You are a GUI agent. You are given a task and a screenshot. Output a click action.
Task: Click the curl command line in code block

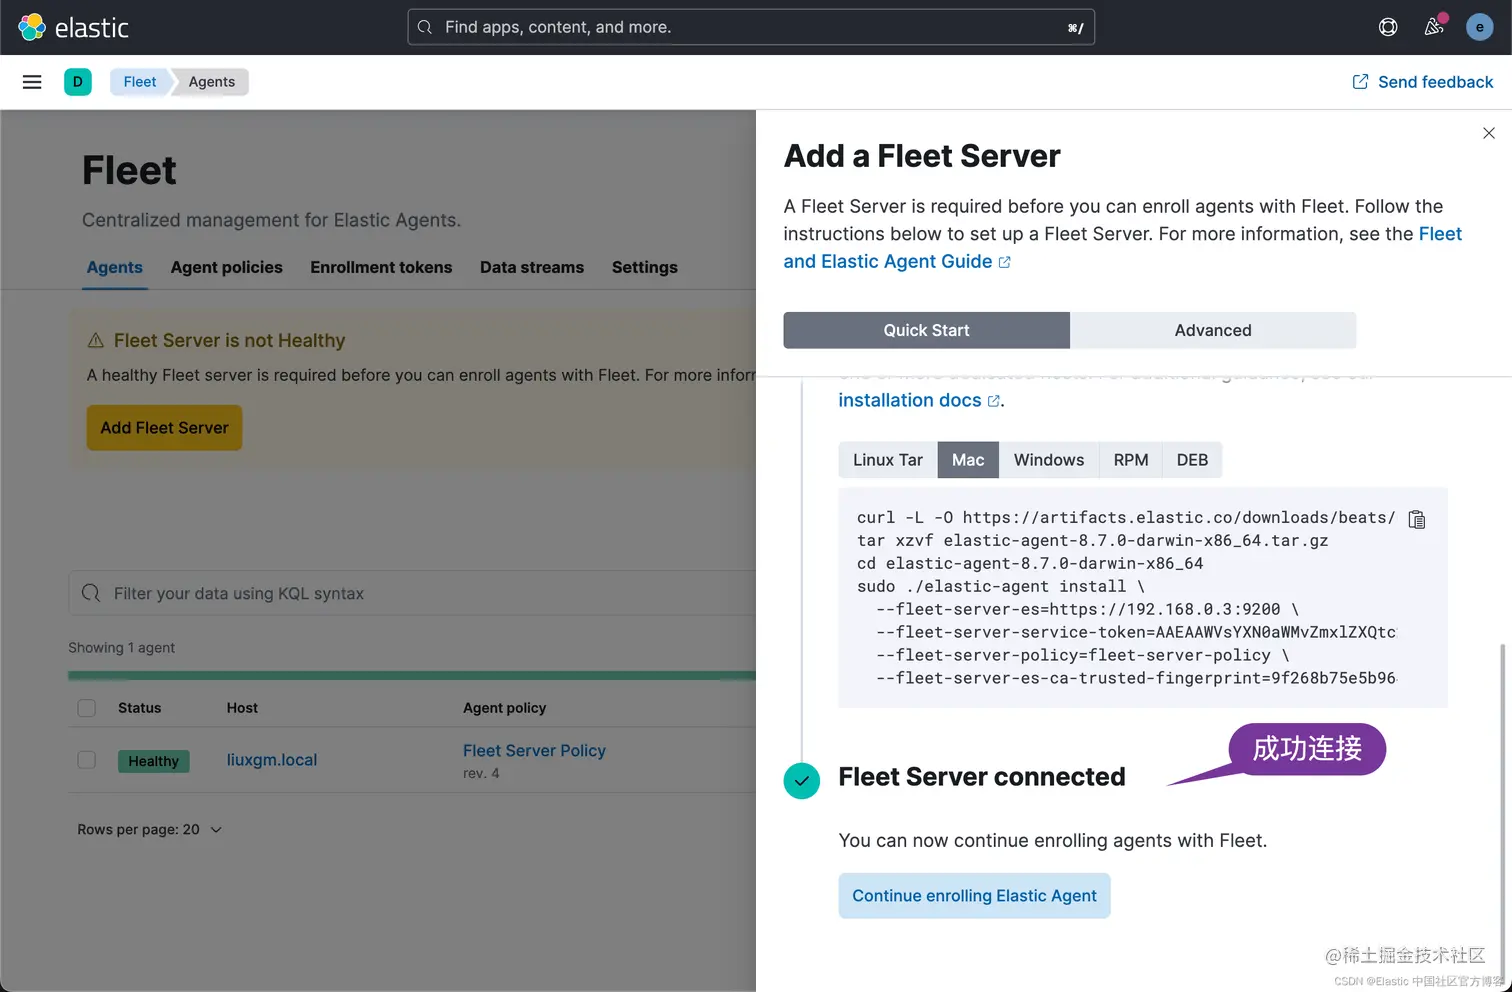coord(1126,517)
